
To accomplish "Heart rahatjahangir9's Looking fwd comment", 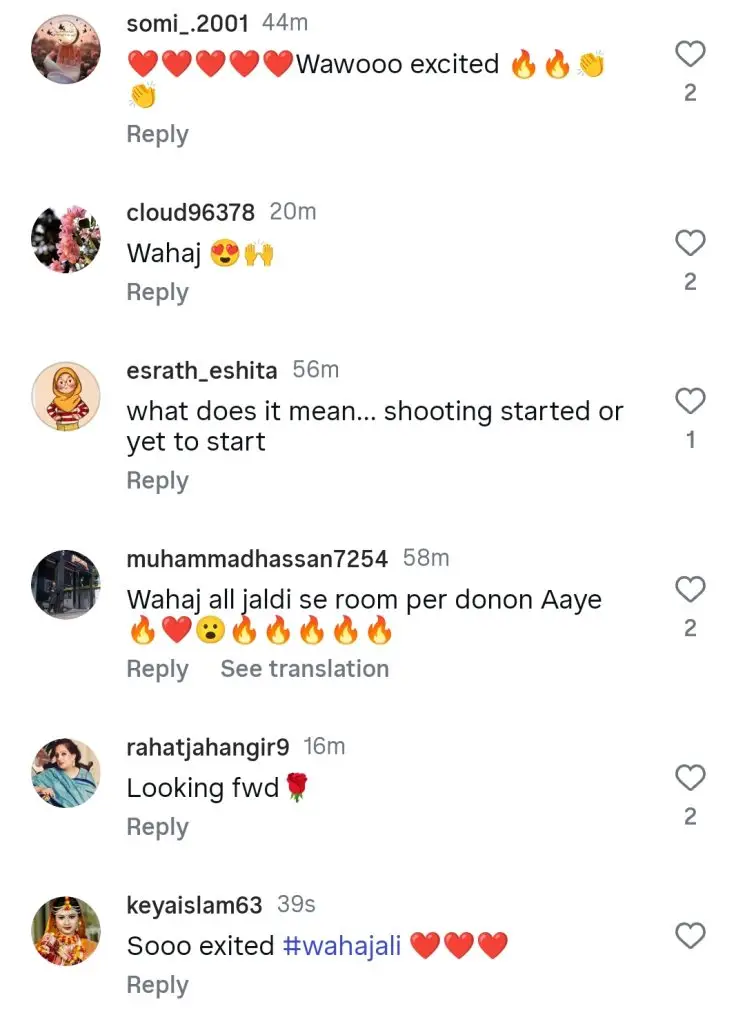I will tap(690, 778).
